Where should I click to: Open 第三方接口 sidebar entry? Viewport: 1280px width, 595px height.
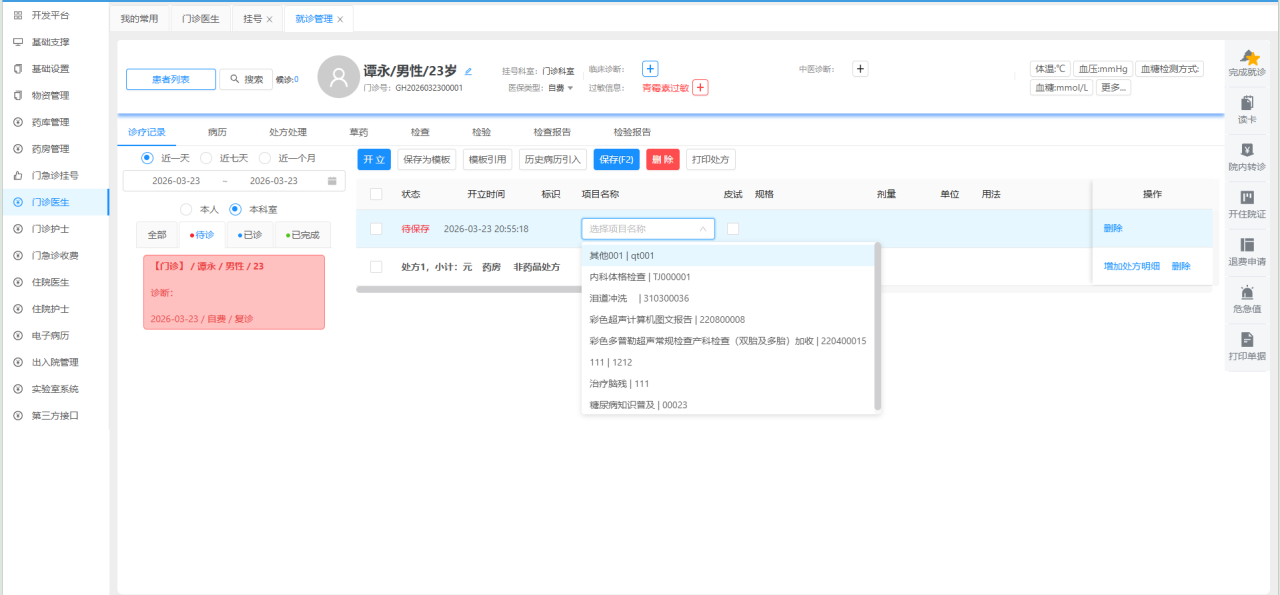pyautogui.click(x=54, y=415)
